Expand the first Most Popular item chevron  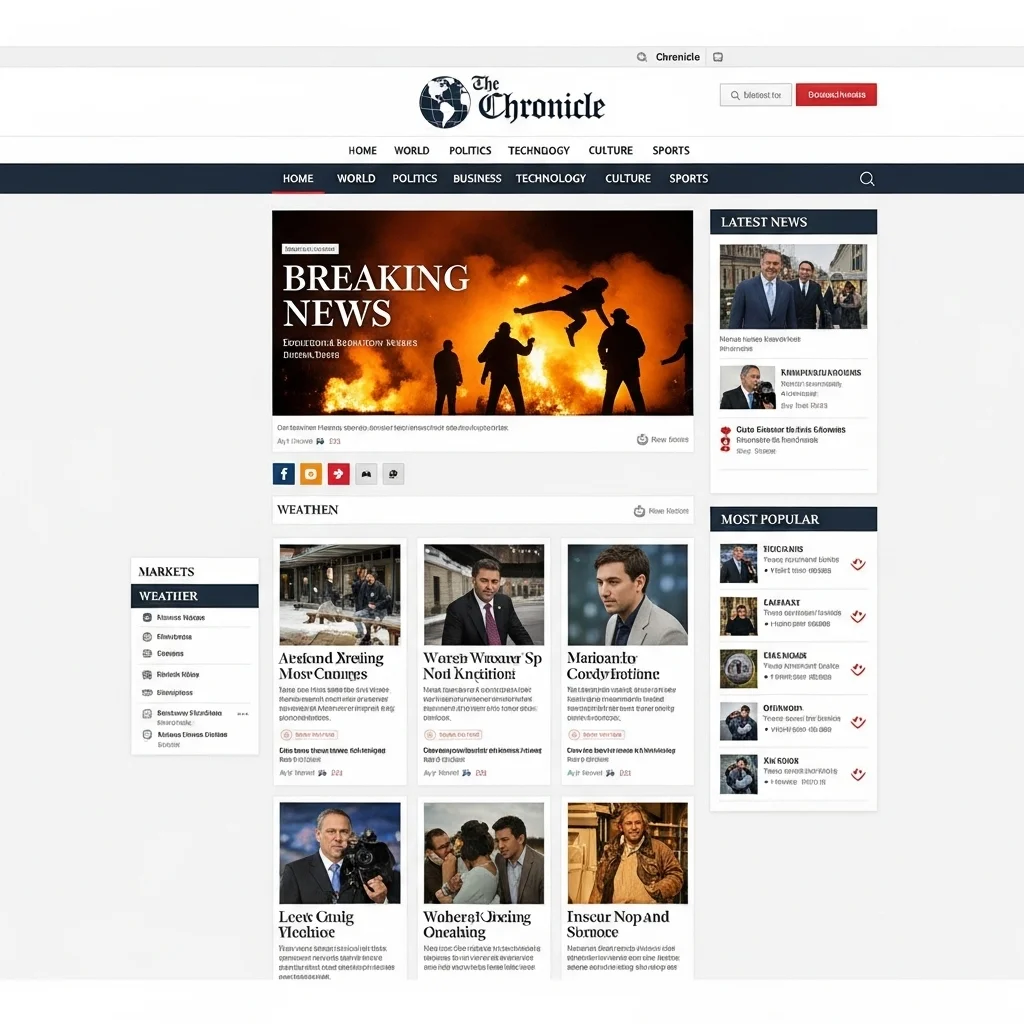857,564
